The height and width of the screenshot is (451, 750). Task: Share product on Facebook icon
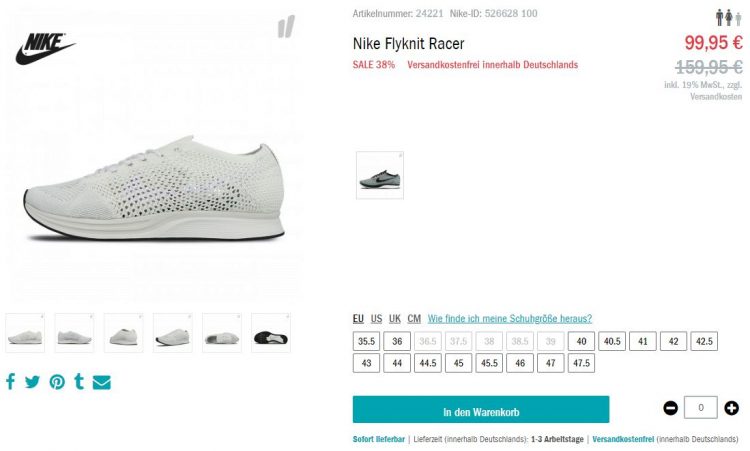coord(11,382)
